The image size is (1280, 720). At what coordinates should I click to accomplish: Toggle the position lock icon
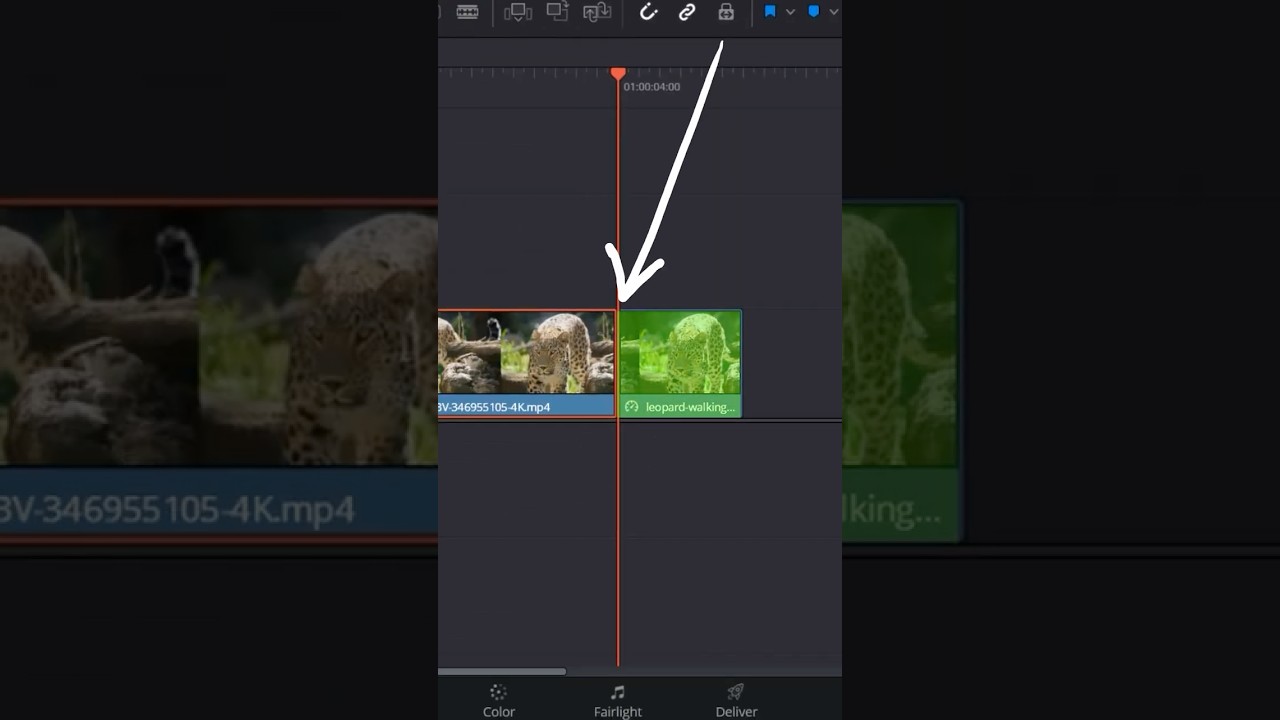pyautogui.click(x=726, y=12)
